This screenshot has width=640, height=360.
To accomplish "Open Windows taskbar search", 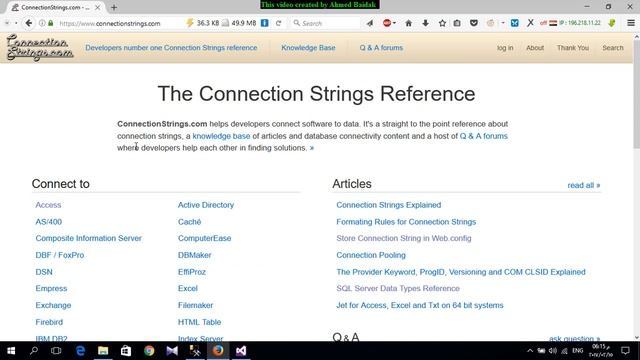I will pos(34,351).
